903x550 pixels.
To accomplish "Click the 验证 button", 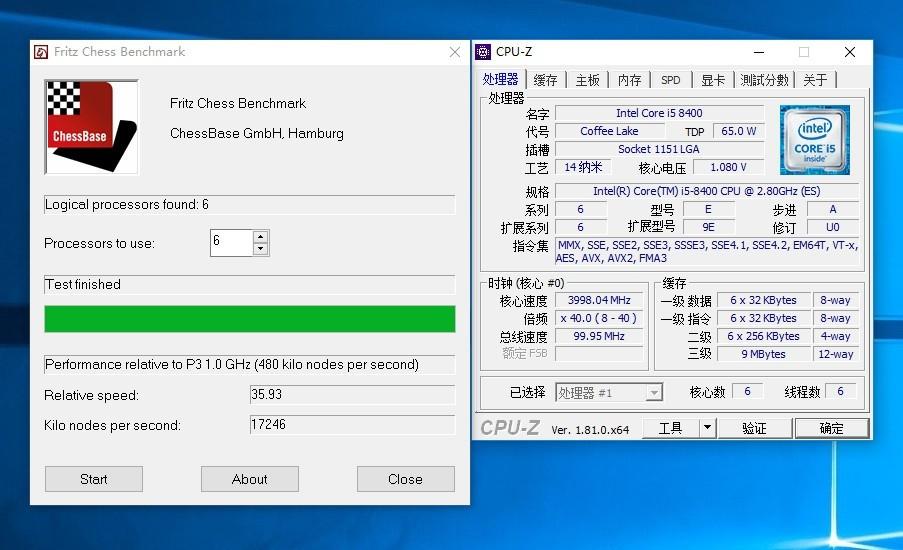I will point(754,428).
